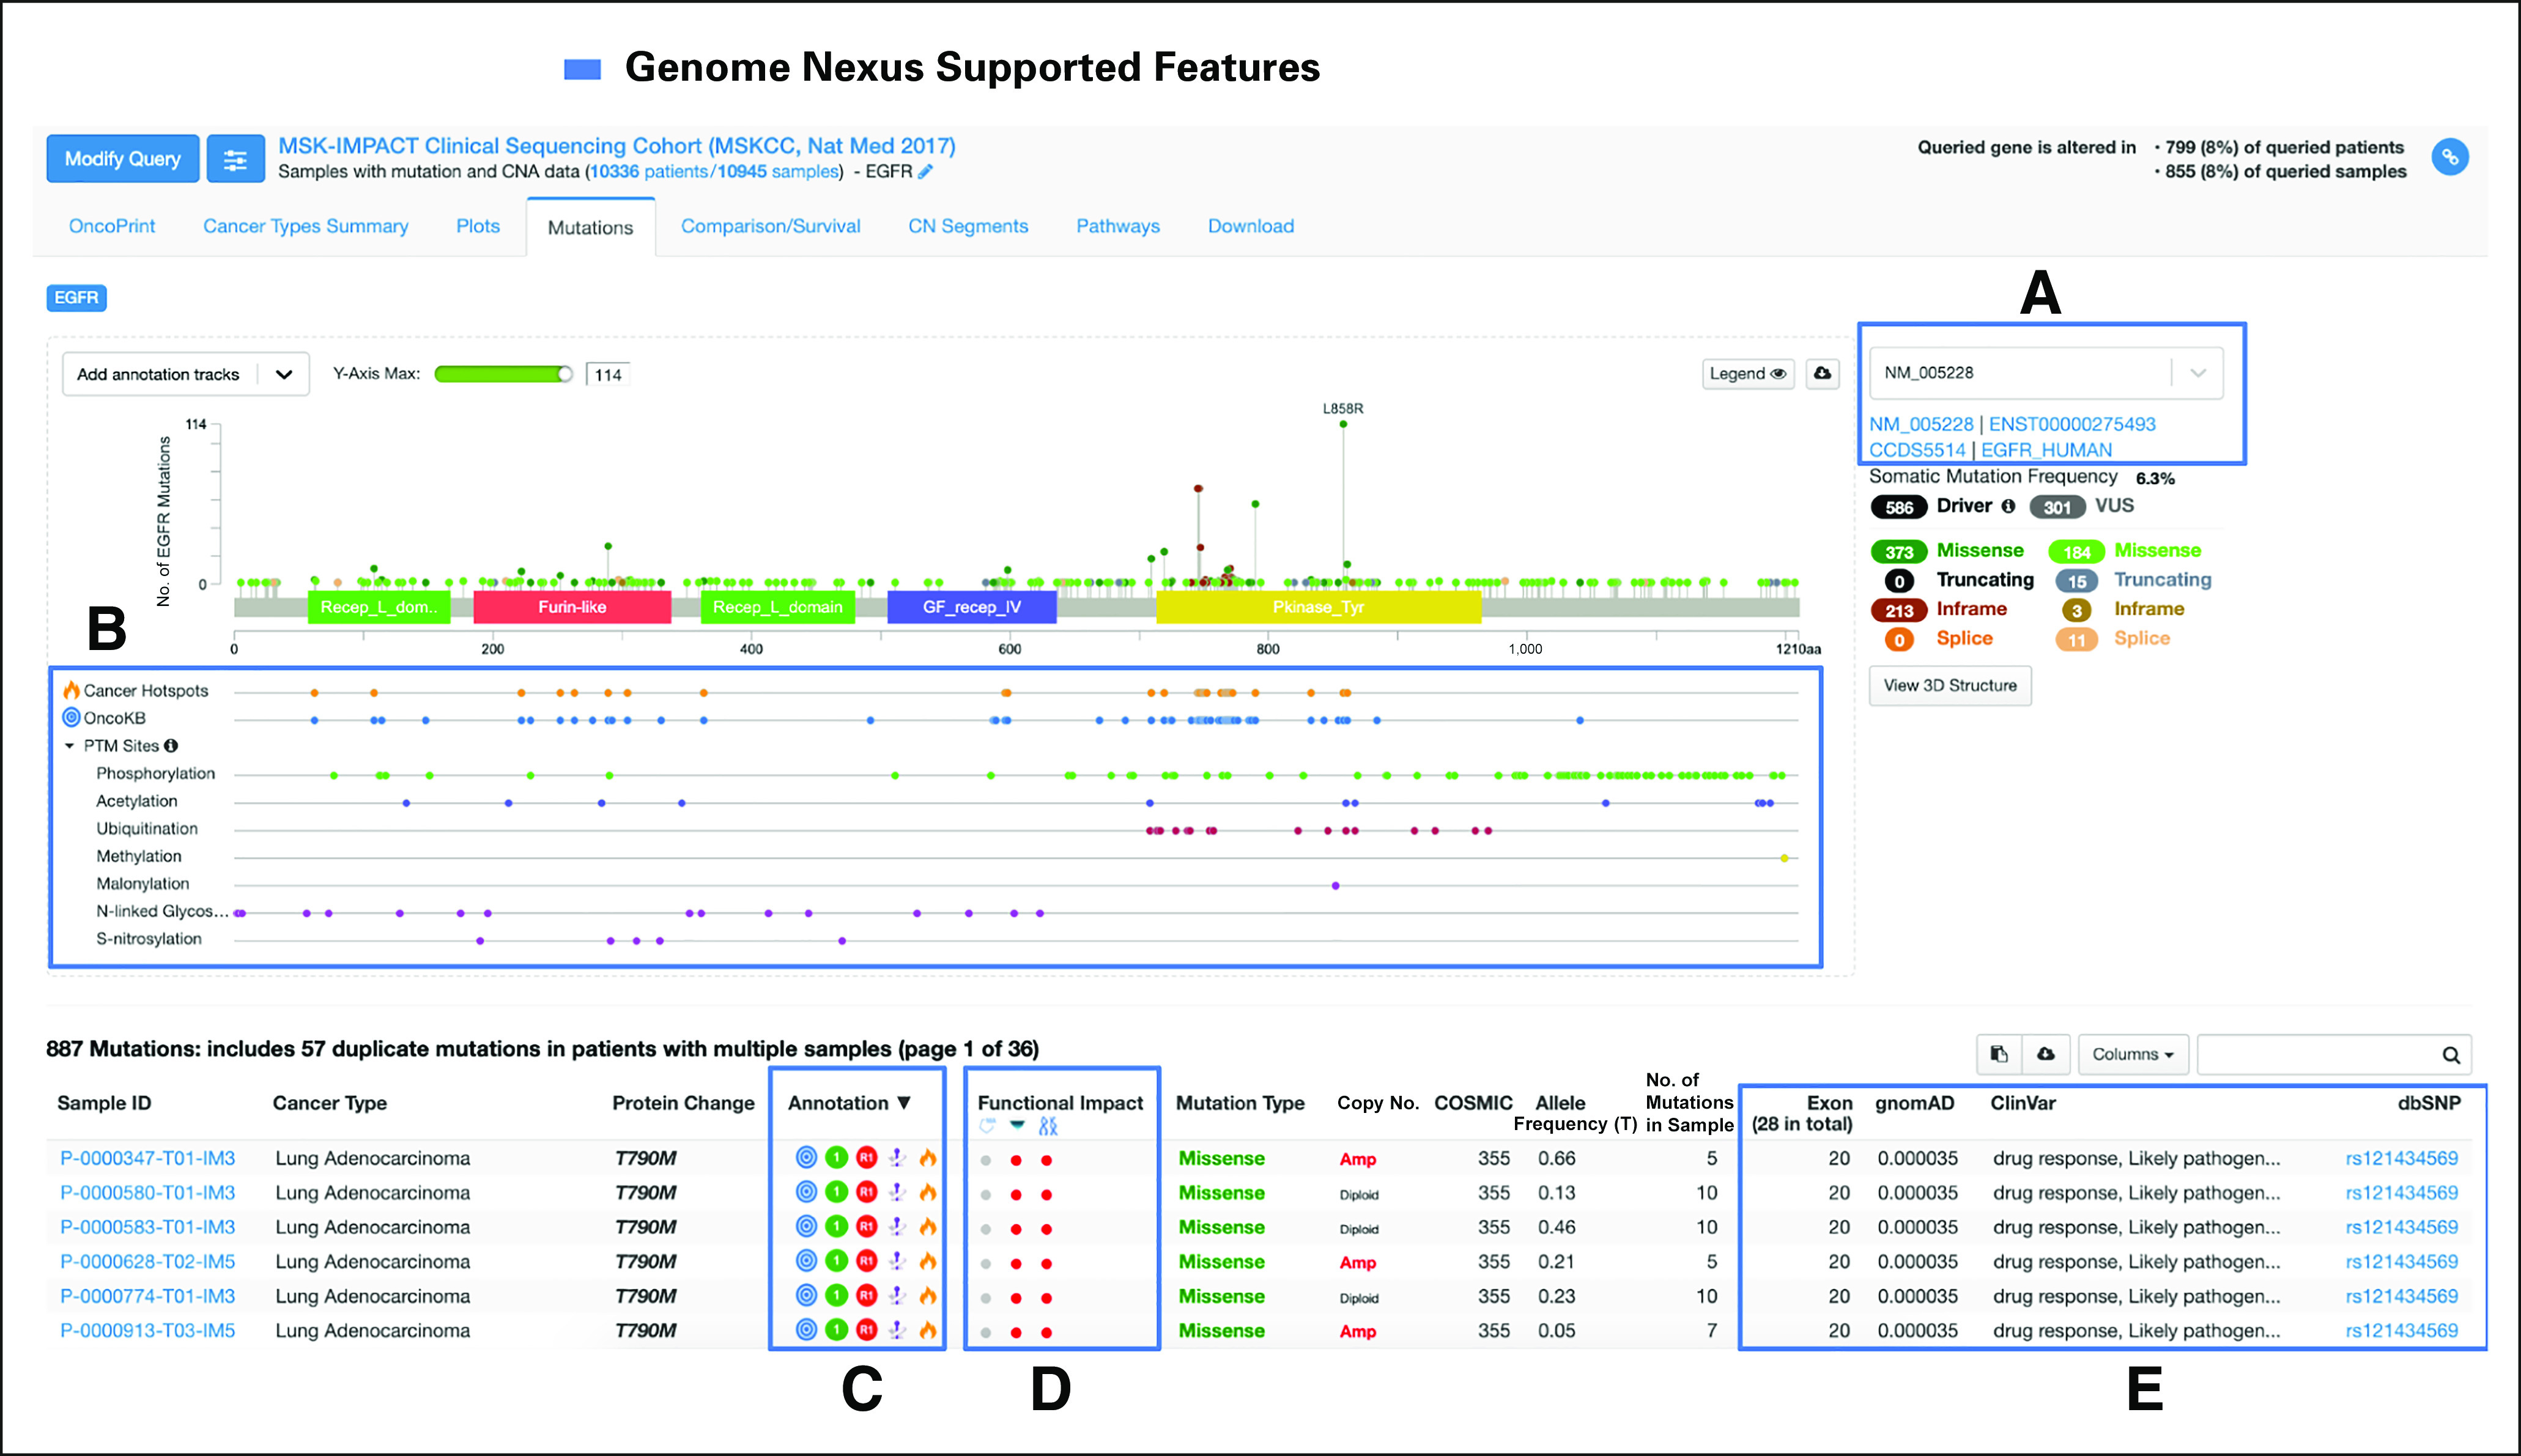The height and width of the screenshot is (1456, 2521).
Task: Click CIViC icon in P-0000774-T01-IM3 row
Action: click(897, 1296)
